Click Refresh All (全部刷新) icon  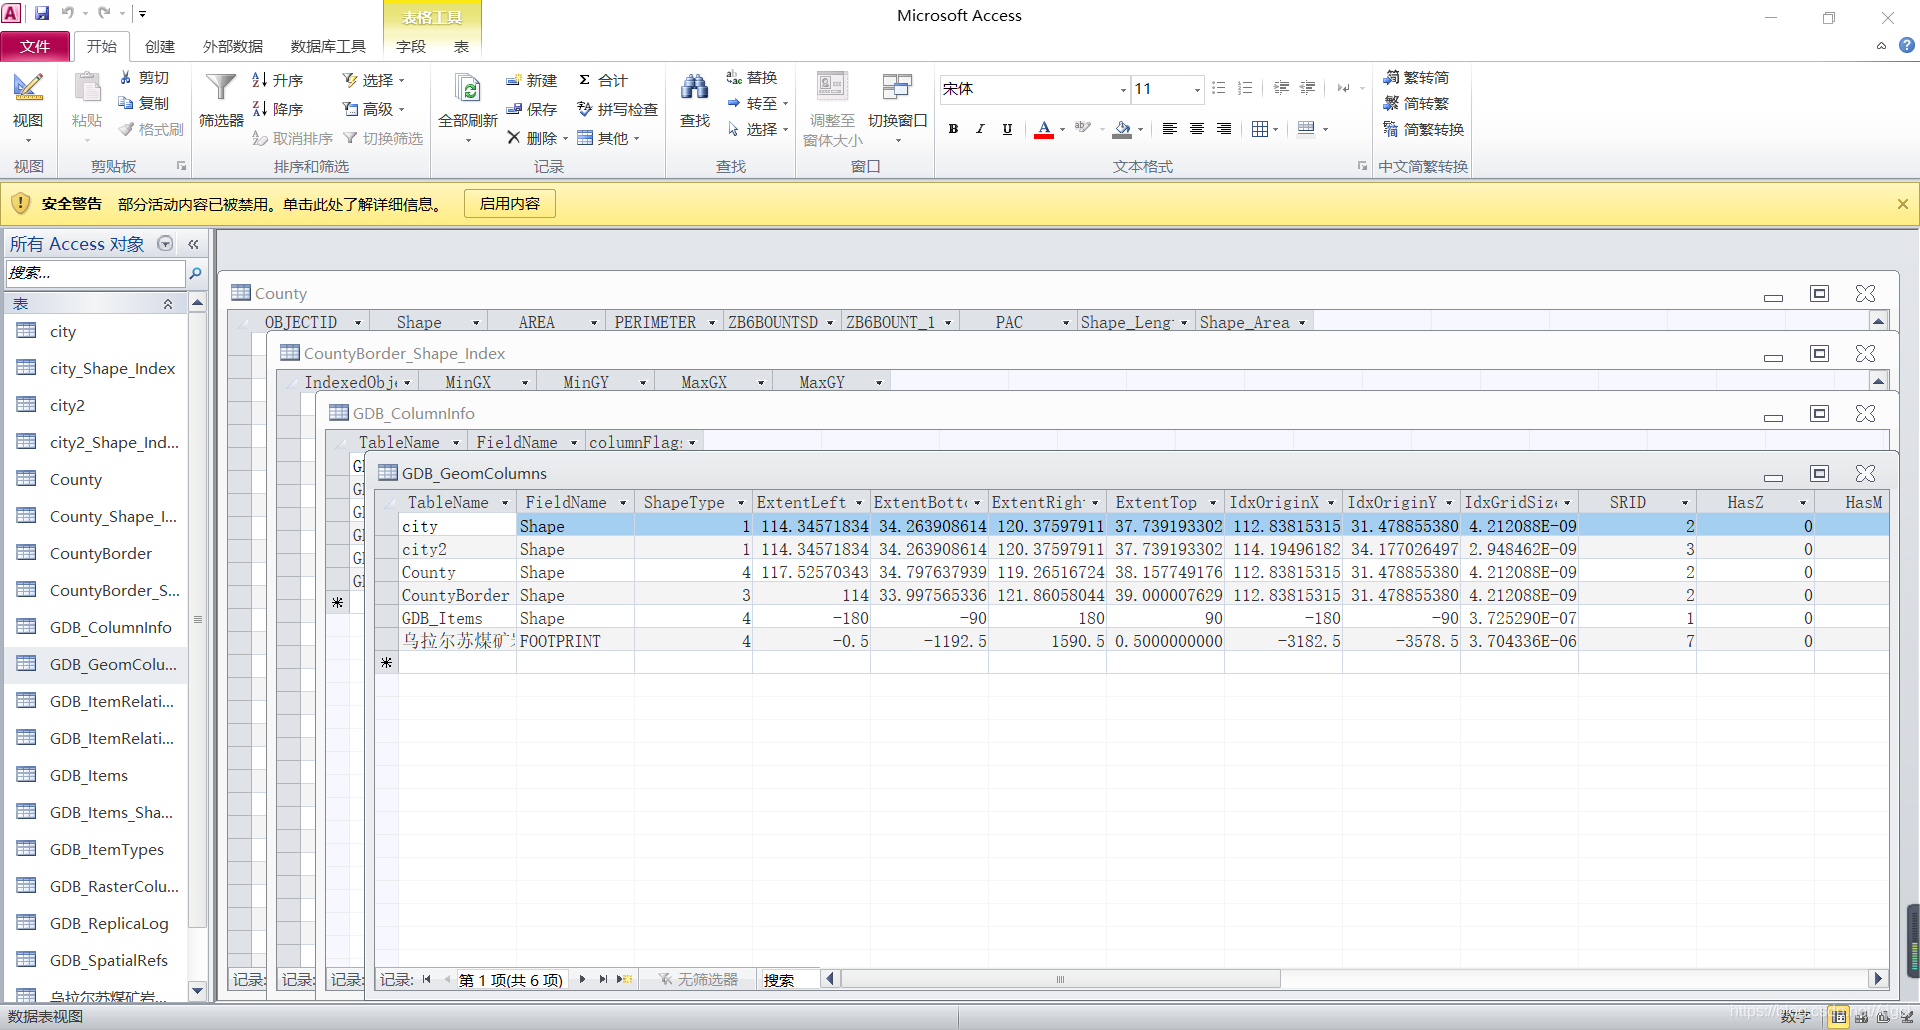tap(468, 101)
